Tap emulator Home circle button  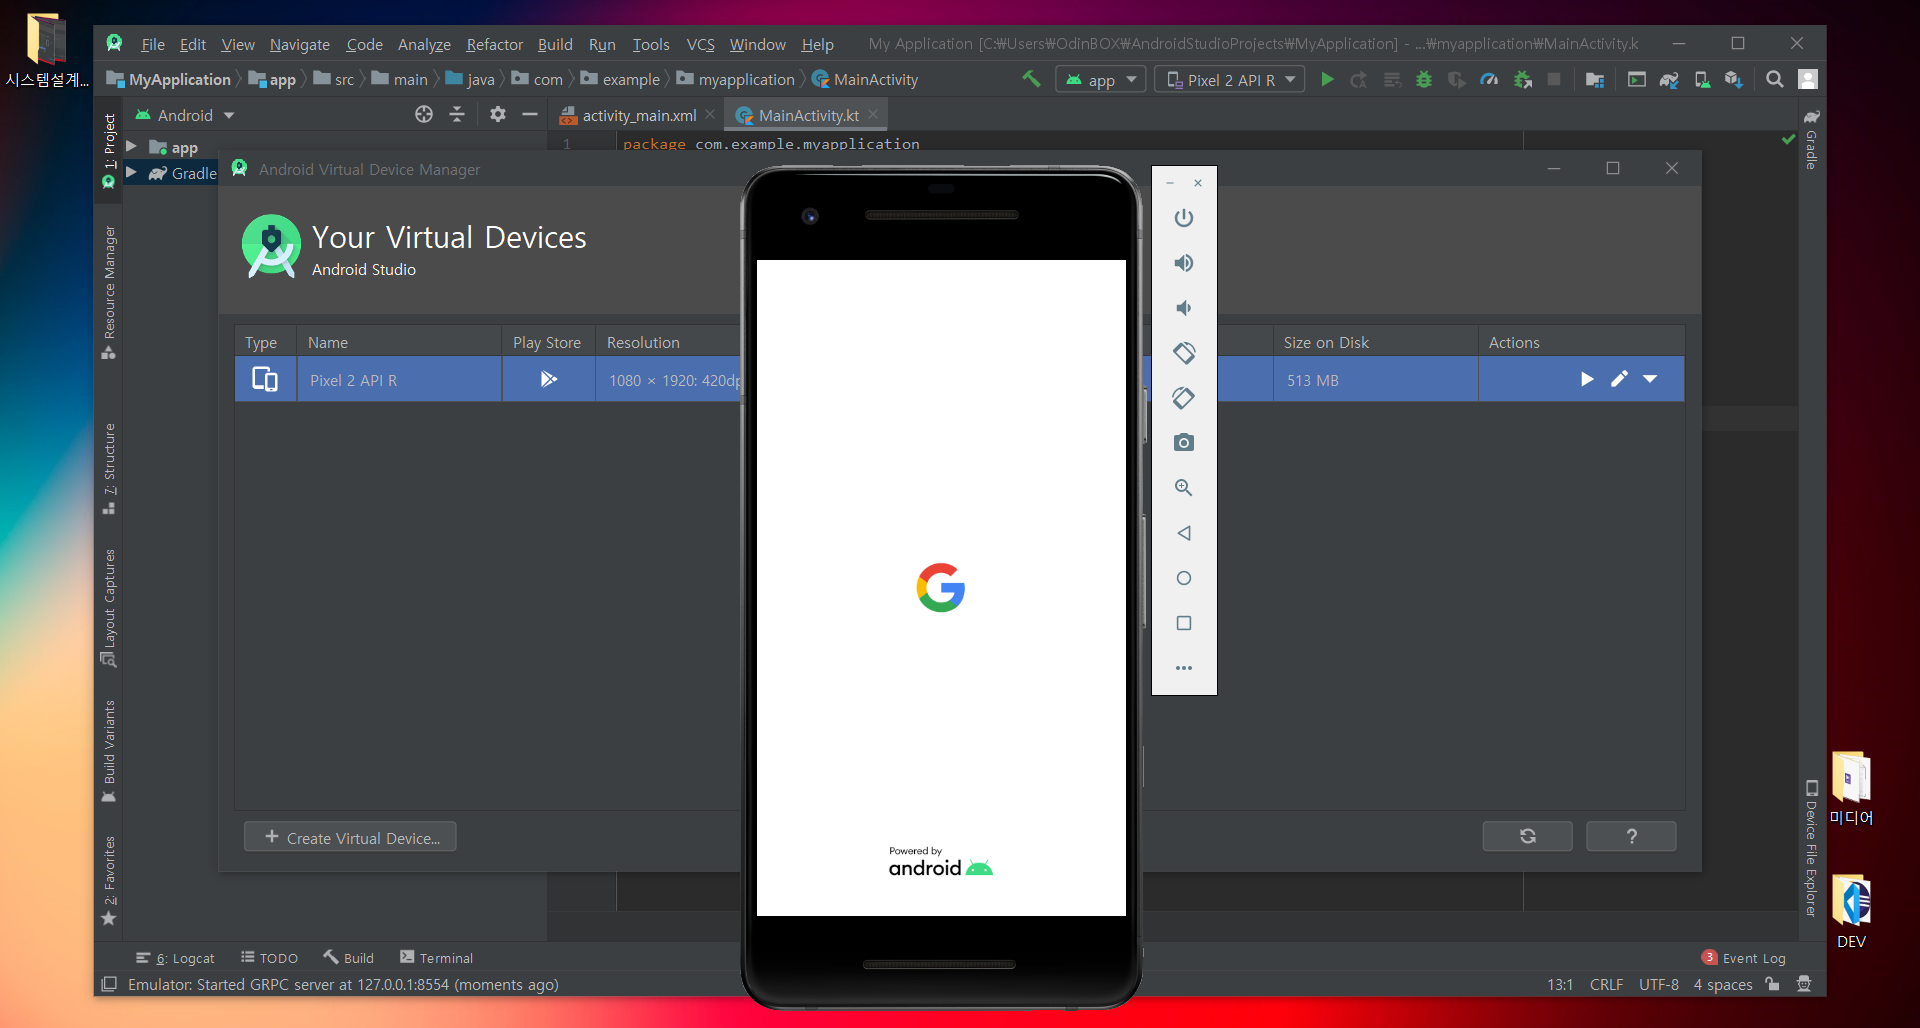coord(1184,578)
